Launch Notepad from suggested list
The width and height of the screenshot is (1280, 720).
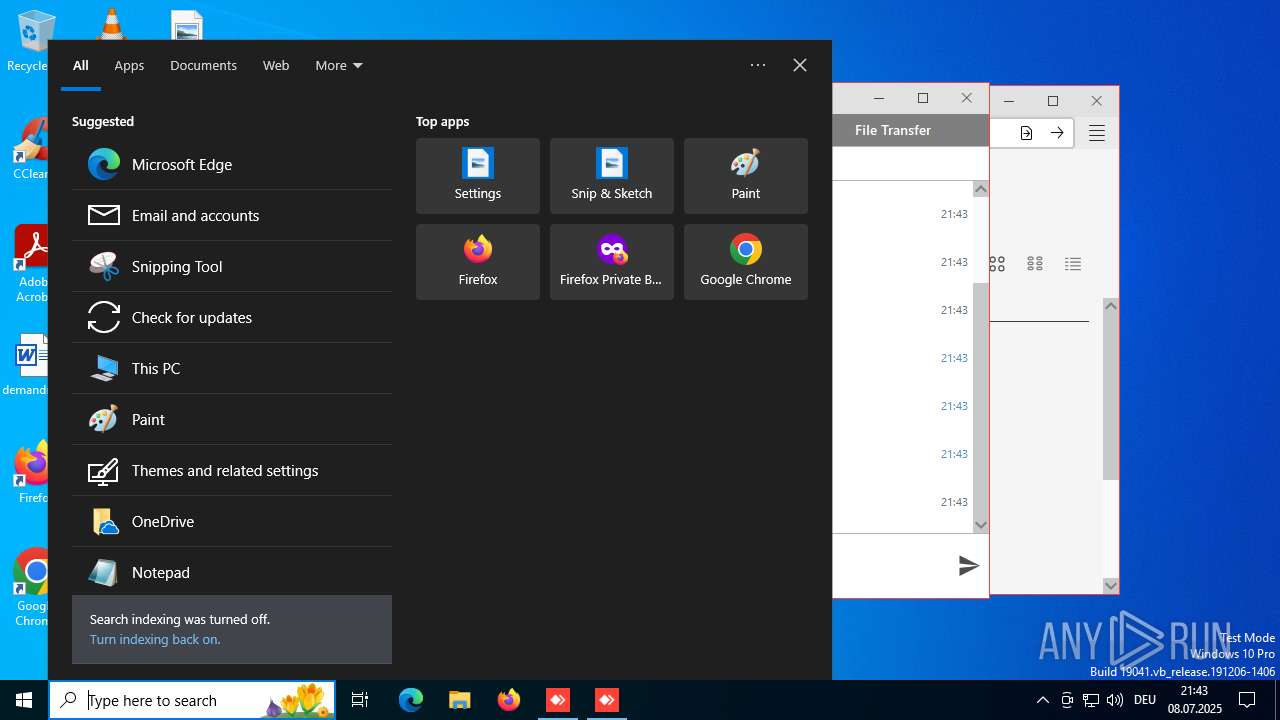(232, 572)
